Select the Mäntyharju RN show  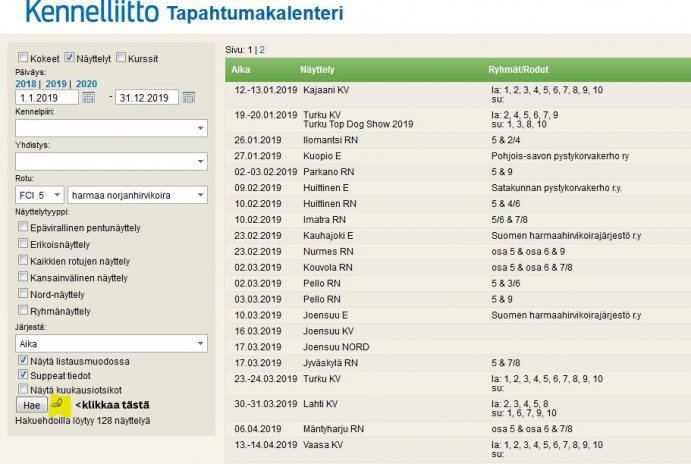click(334, 429)
